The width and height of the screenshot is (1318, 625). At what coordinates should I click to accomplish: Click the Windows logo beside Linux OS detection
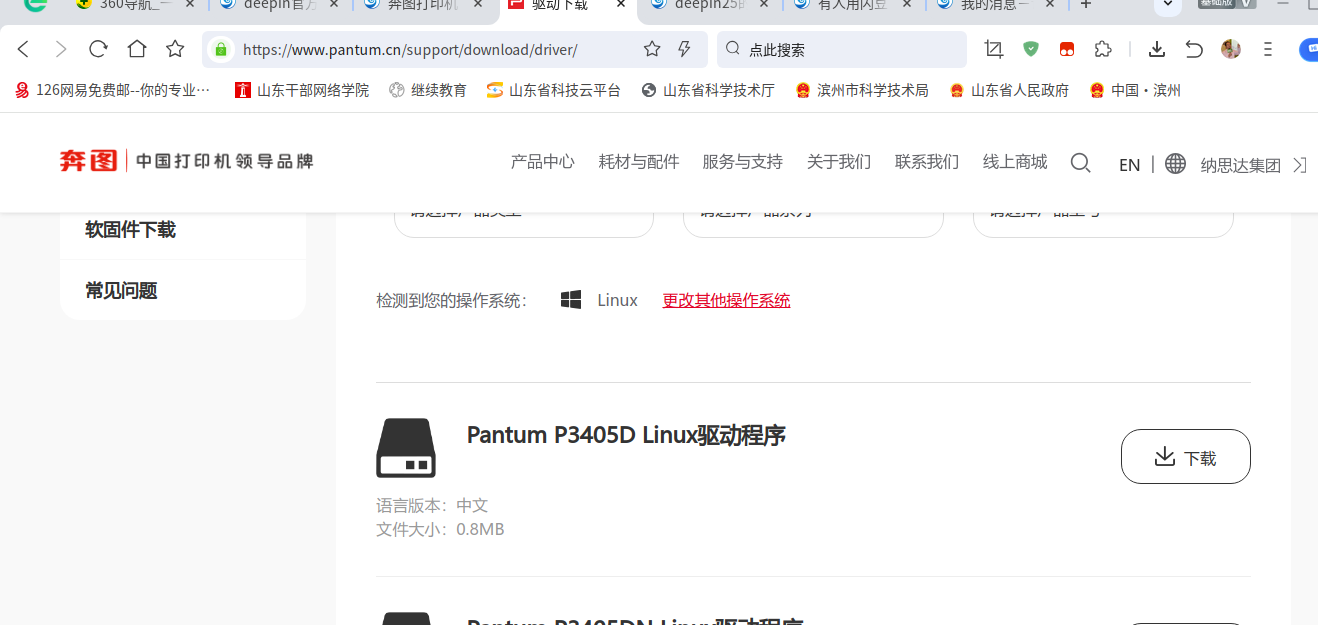570,298
